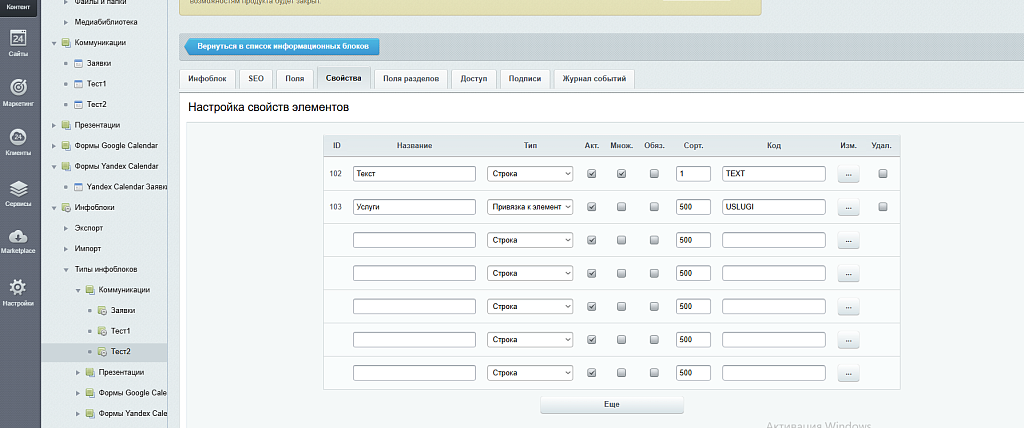Enable Обяз. checkbox for Услуги property
The image size is (1024, 428).
click(x=654, y=207)
